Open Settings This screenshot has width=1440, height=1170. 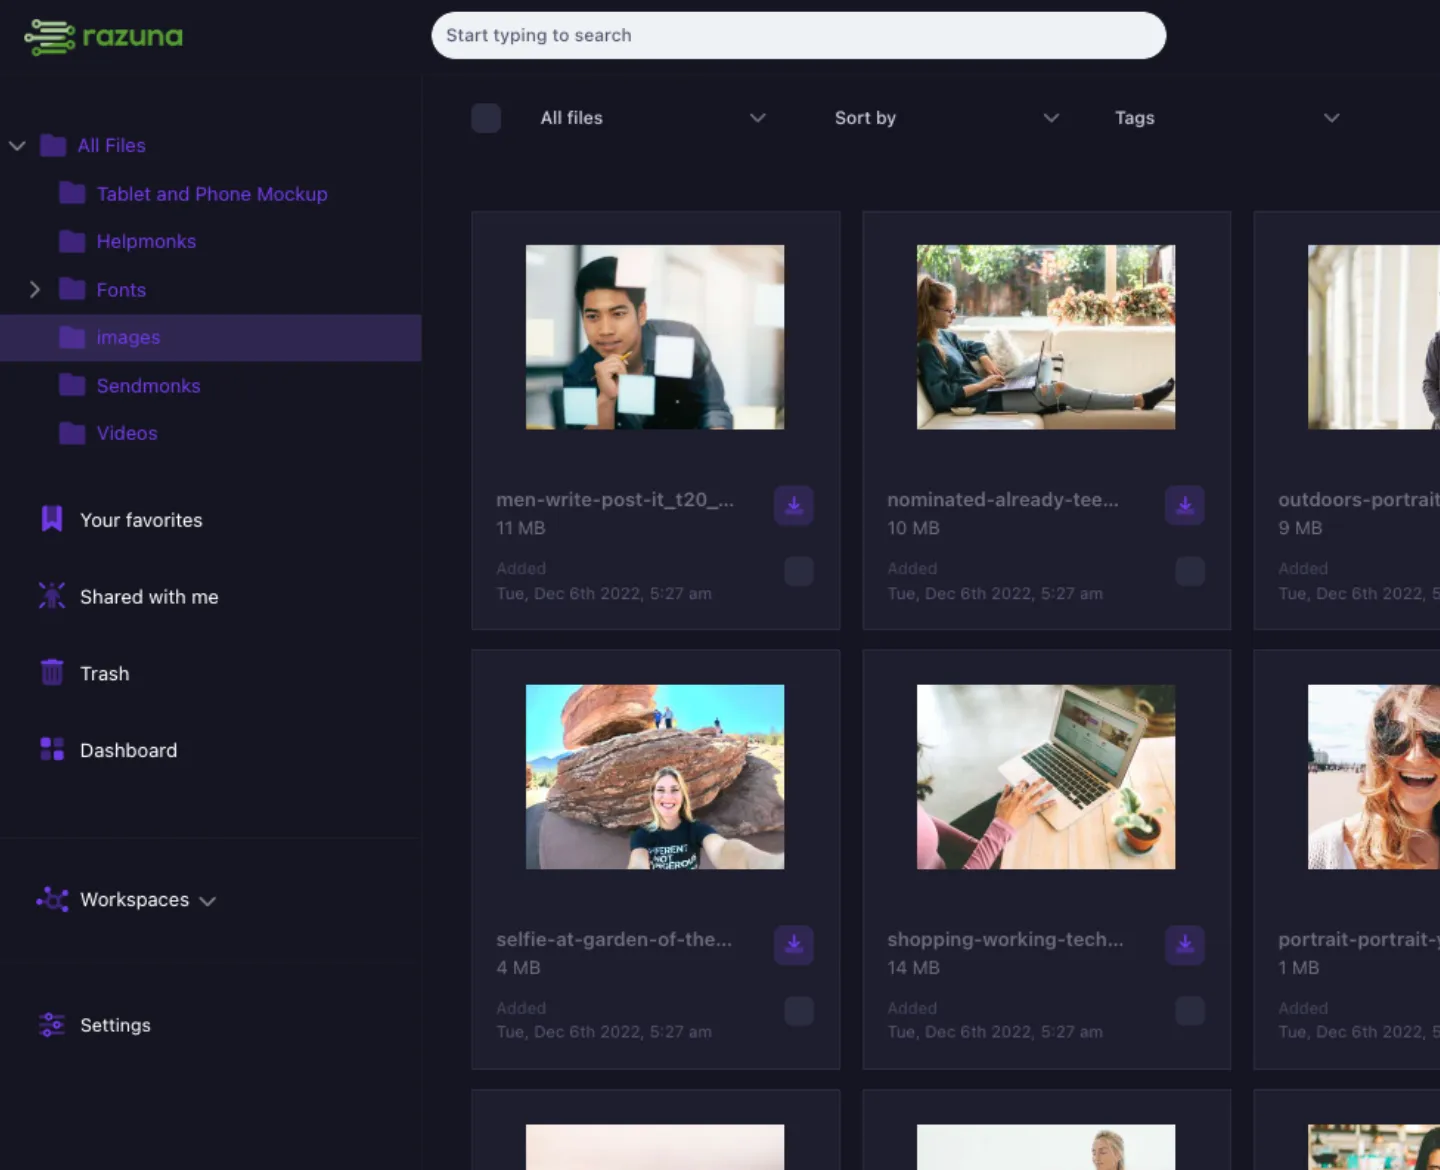[x=115, y=1025]
